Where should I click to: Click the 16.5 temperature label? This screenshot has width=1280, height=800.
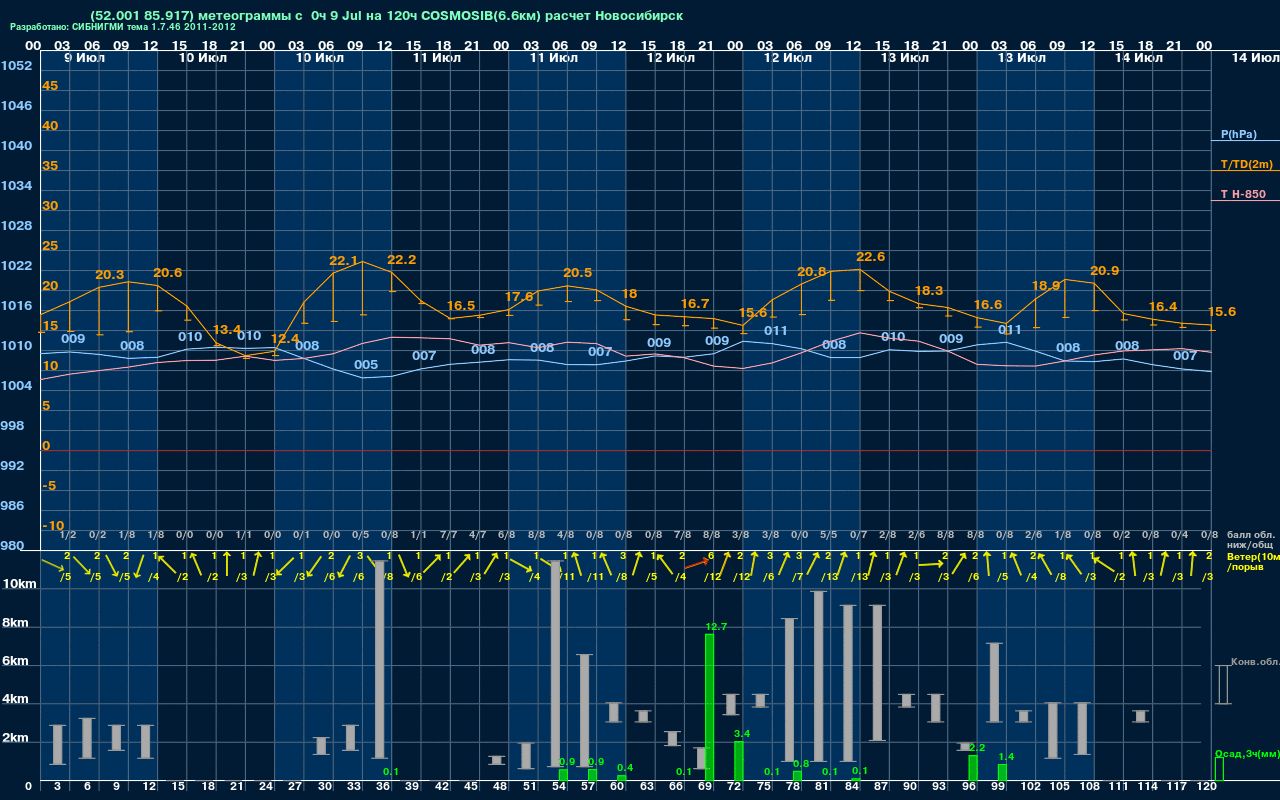coord(461,306)
